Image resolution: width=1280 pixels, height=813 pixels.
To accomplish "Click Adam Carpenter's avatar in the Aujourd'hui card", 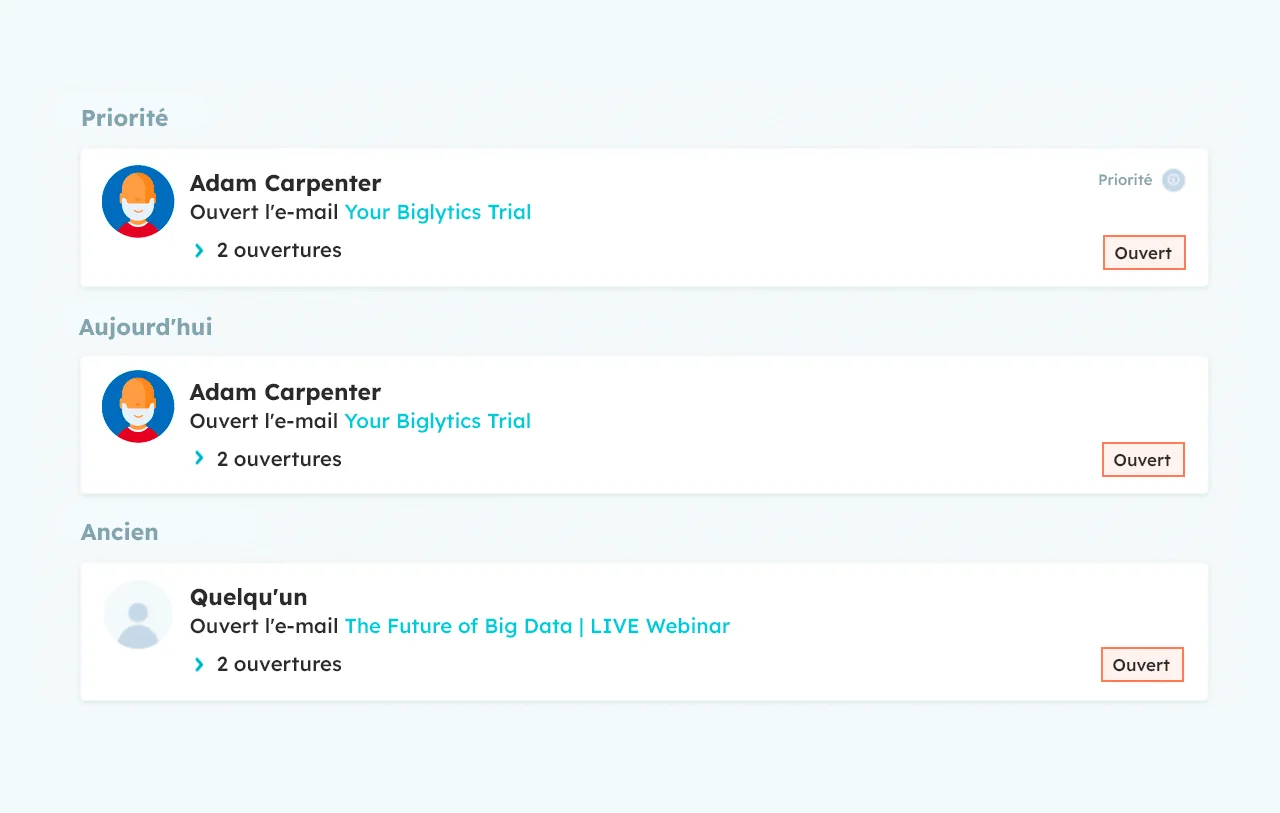I will [x=138, y=407].
